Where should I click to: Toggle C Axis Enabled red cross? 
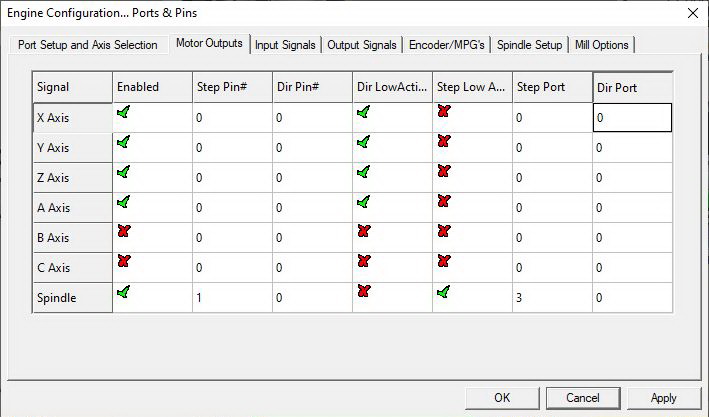click(124, 262)
